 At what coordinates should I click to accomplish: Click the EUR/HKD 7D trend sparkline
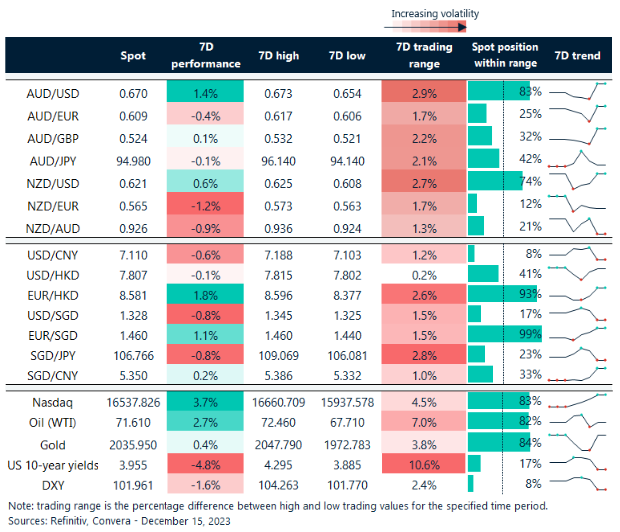coord(578,295)
